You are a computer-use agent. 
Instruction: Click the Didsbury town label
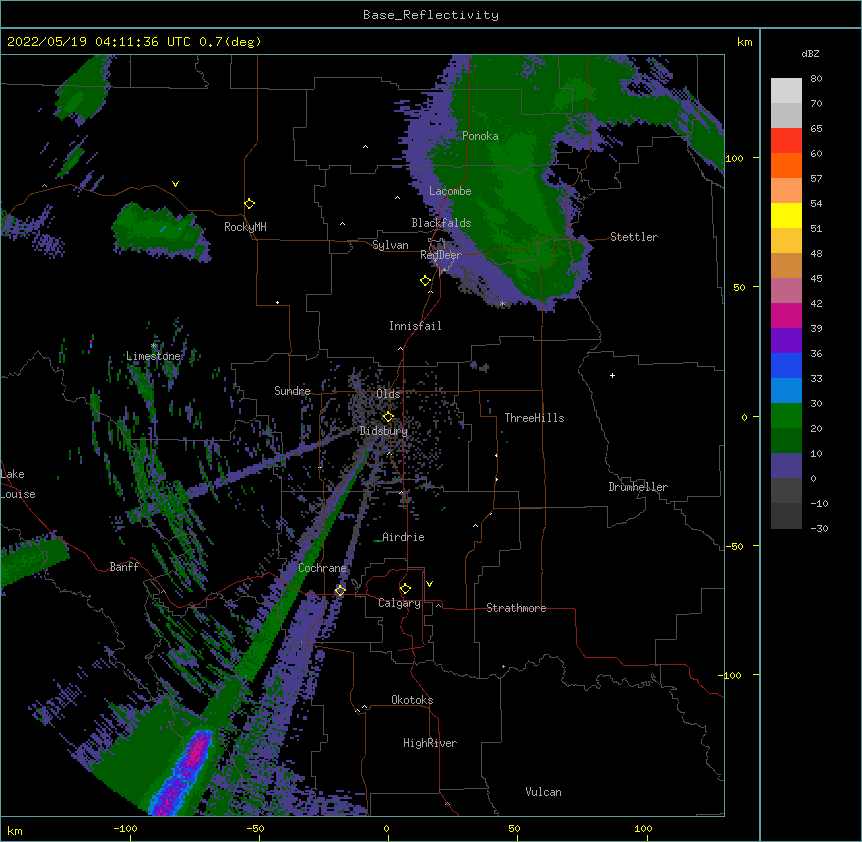coord(384,431)
